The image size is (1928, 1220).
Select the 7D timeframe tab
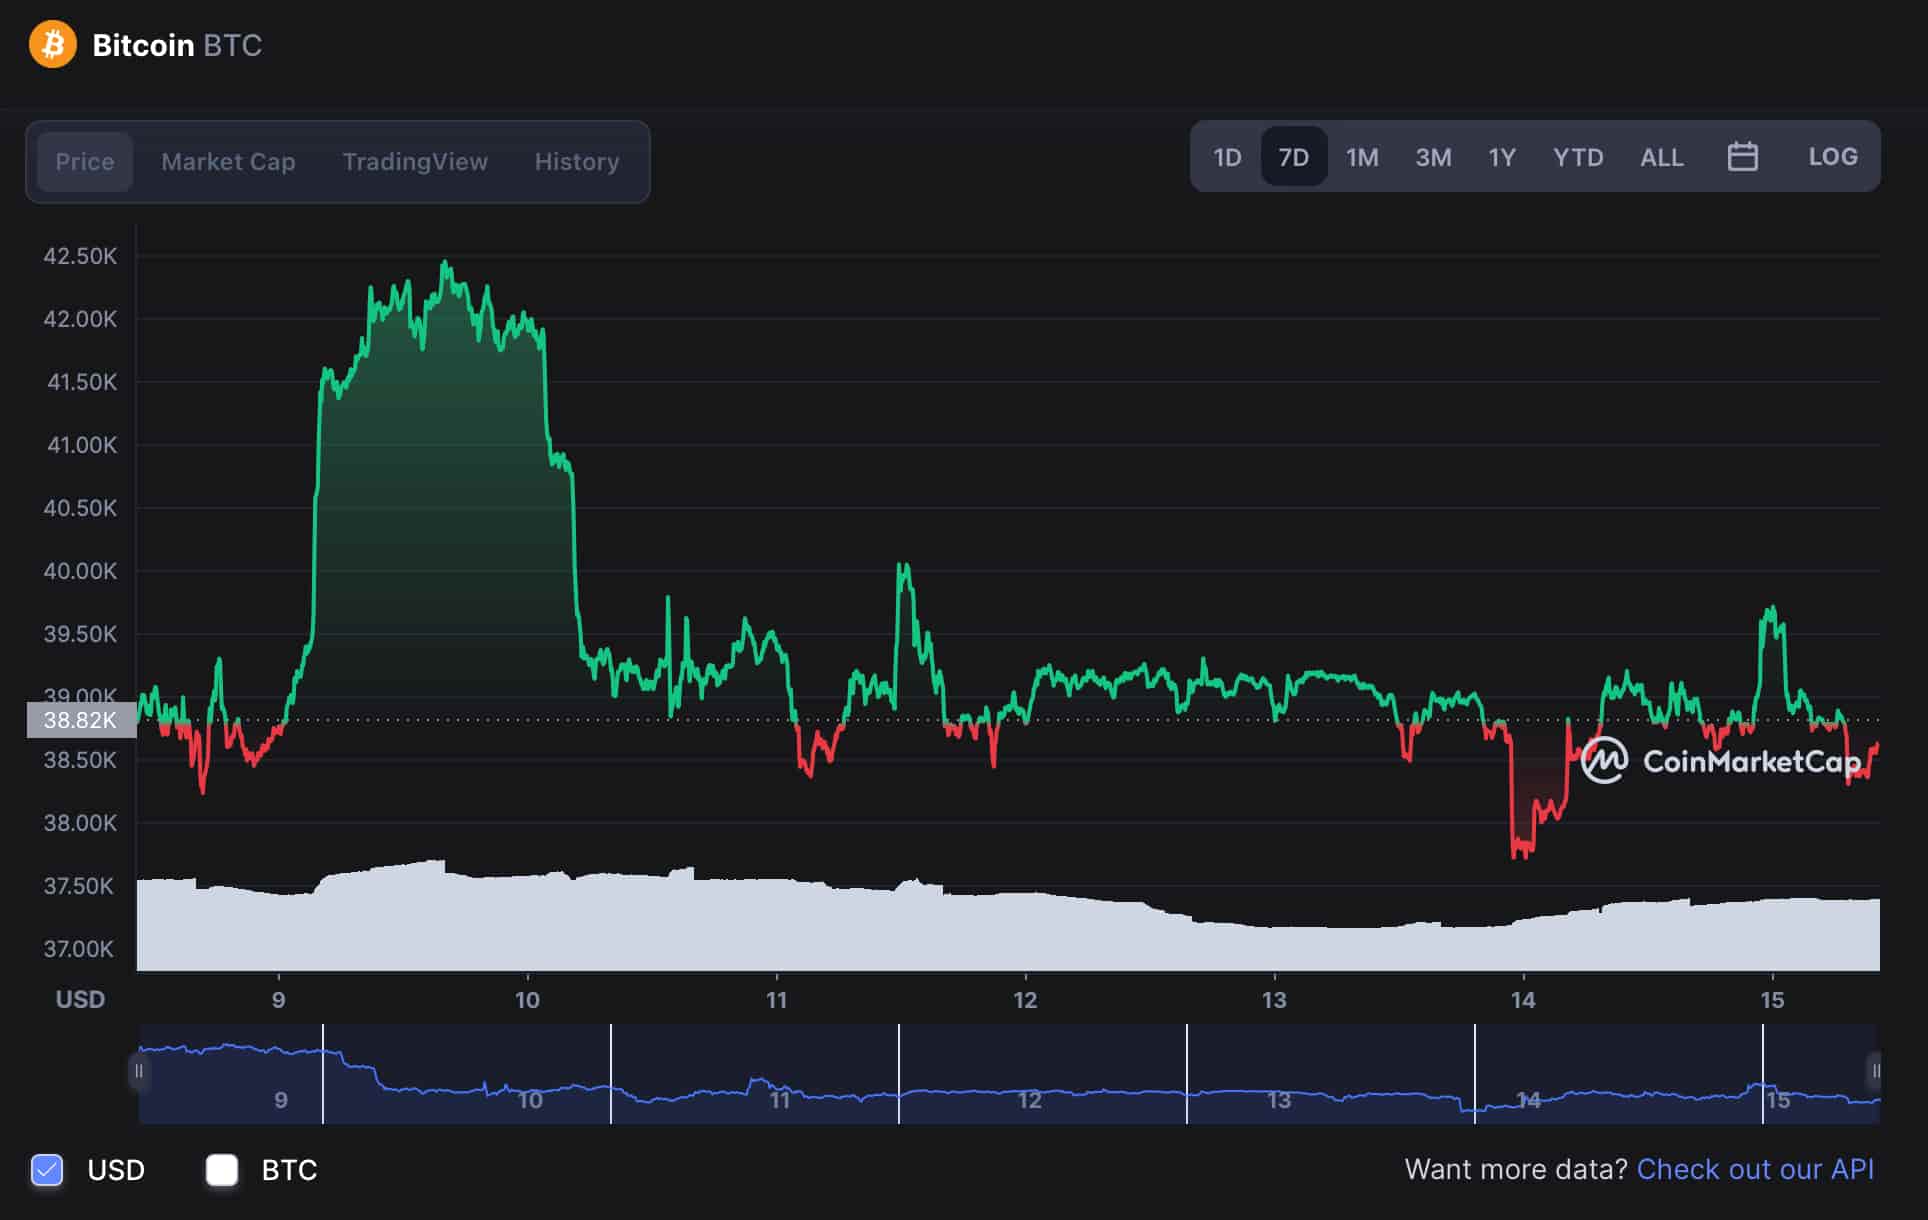(1294, 157)
